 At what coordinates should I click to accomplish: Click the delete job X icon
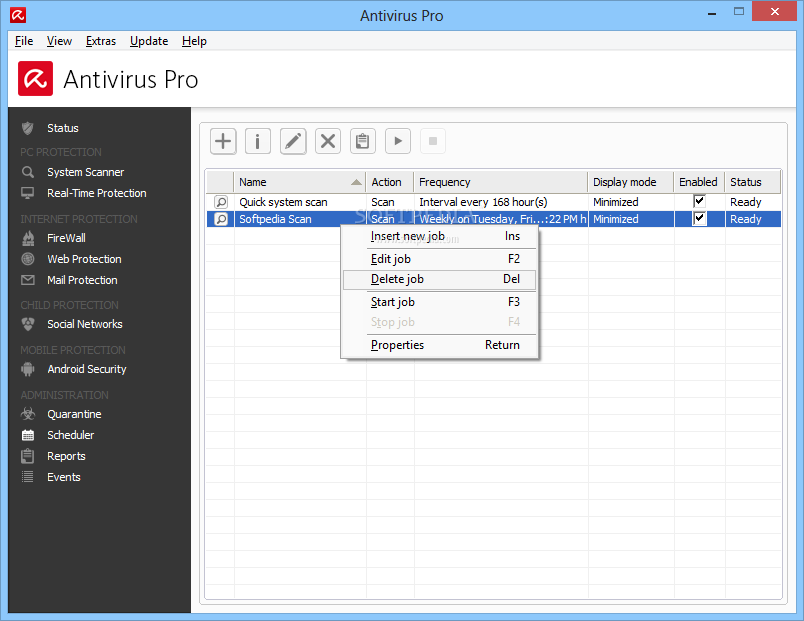click(x=328, y=141)
